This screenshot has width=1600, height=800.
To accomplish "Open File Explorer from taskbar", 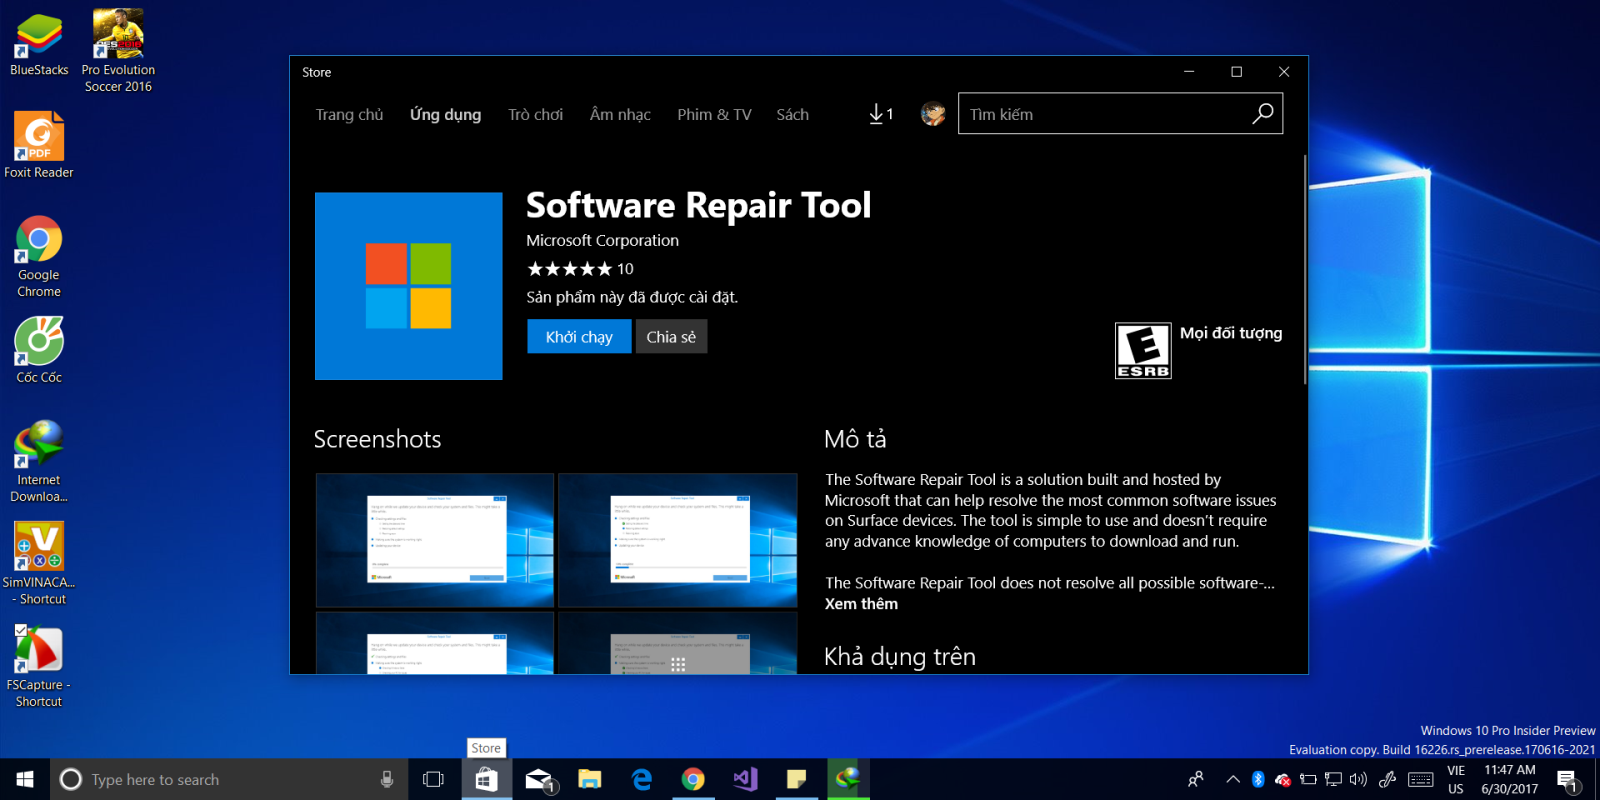I will pyautogui.click(x=590, y=779).
